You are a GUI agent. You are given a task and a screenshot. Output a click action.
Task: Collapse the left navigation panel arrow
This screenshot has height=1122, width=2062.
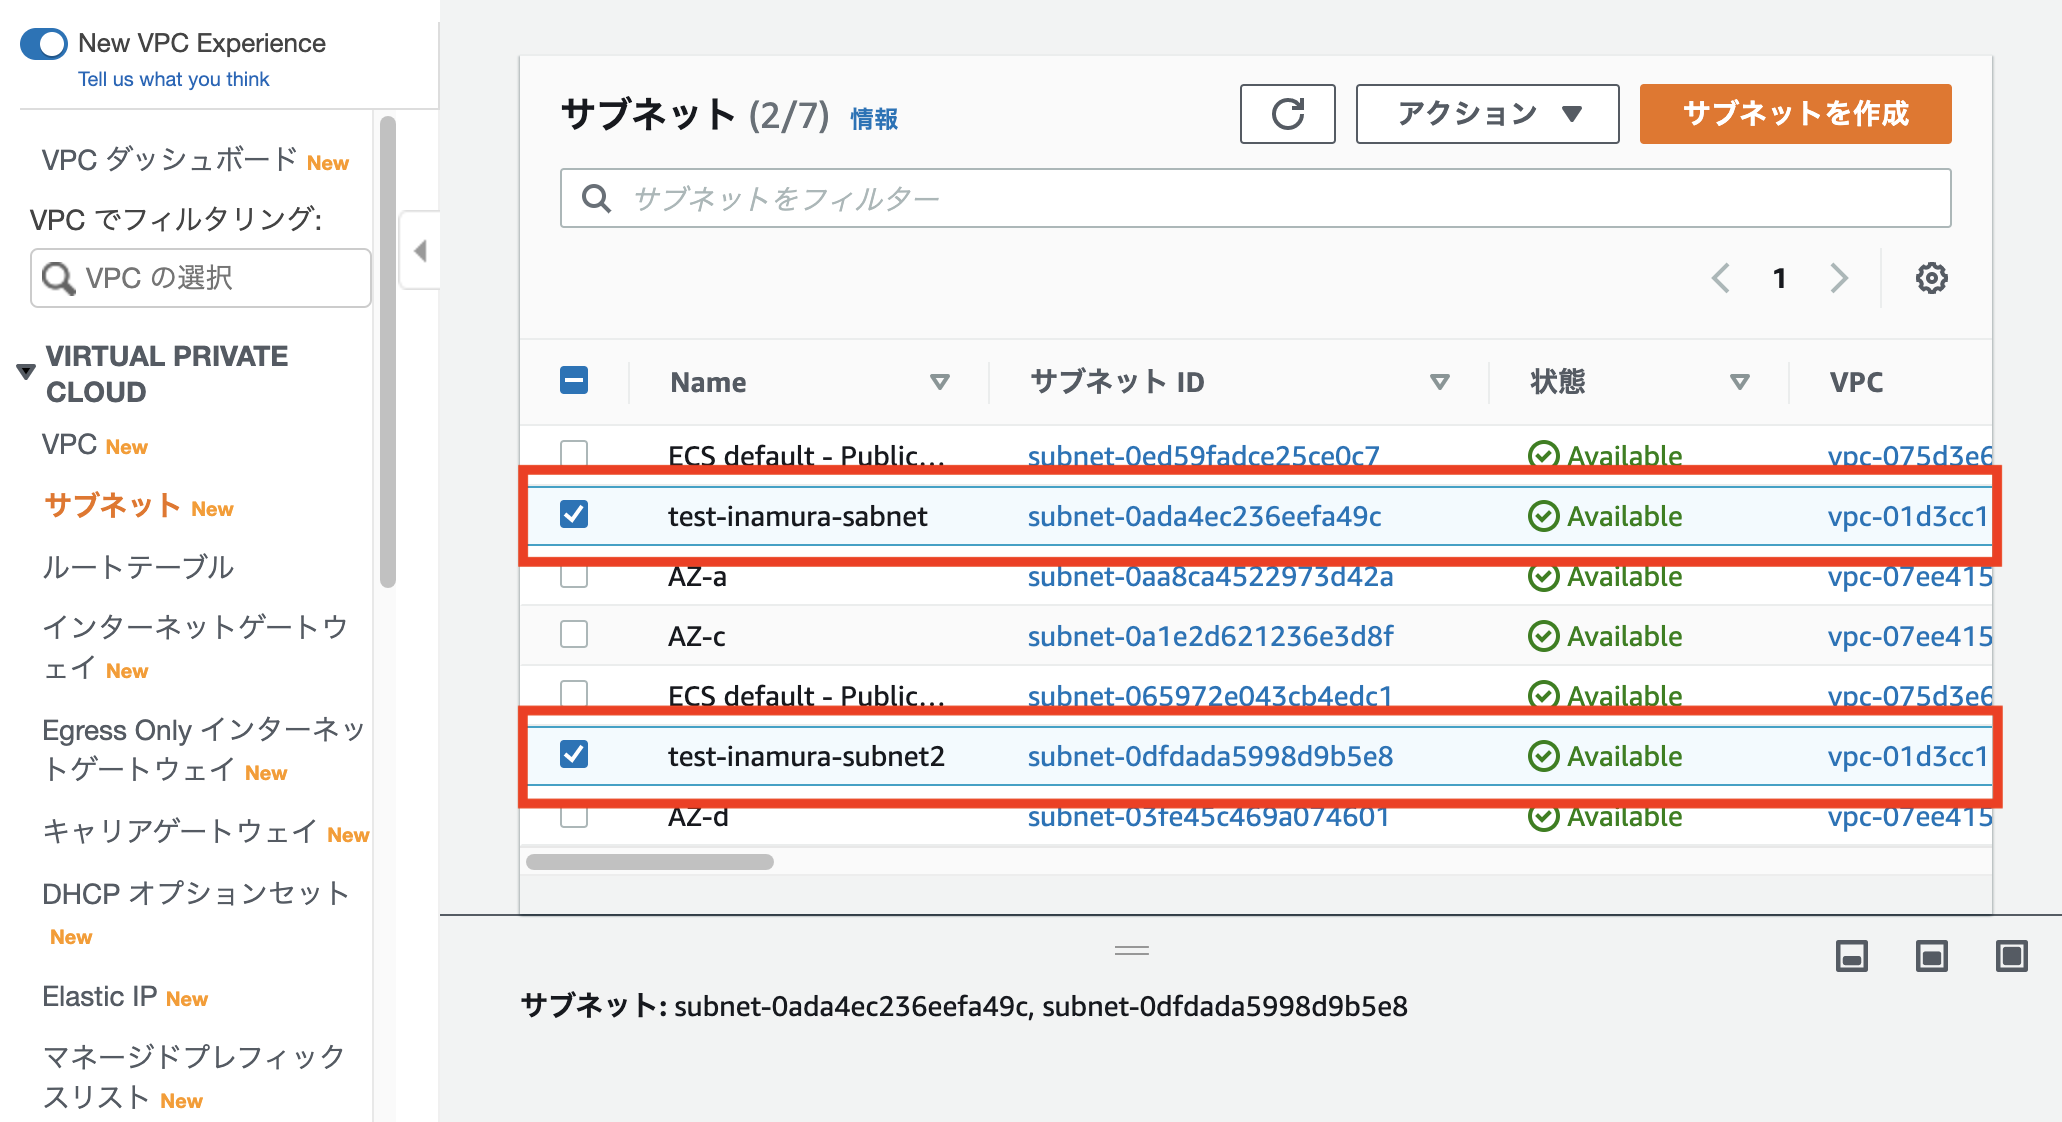pos(420,251)
